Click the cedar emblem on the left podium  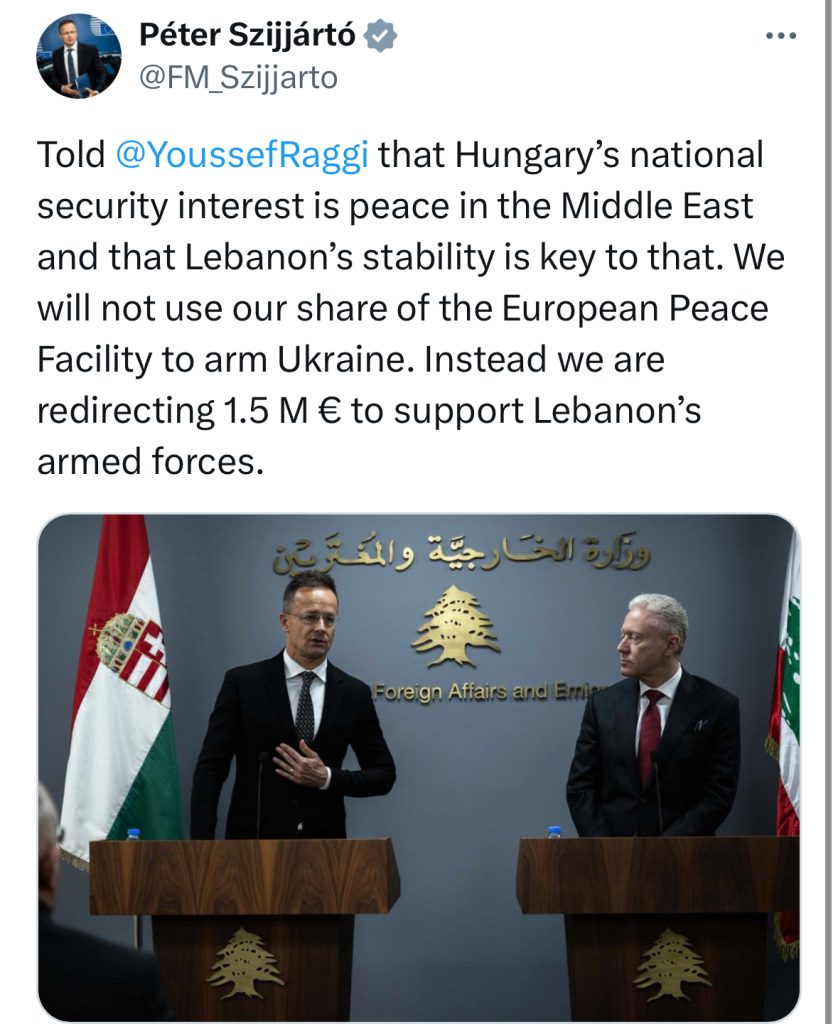coord(245,961)
